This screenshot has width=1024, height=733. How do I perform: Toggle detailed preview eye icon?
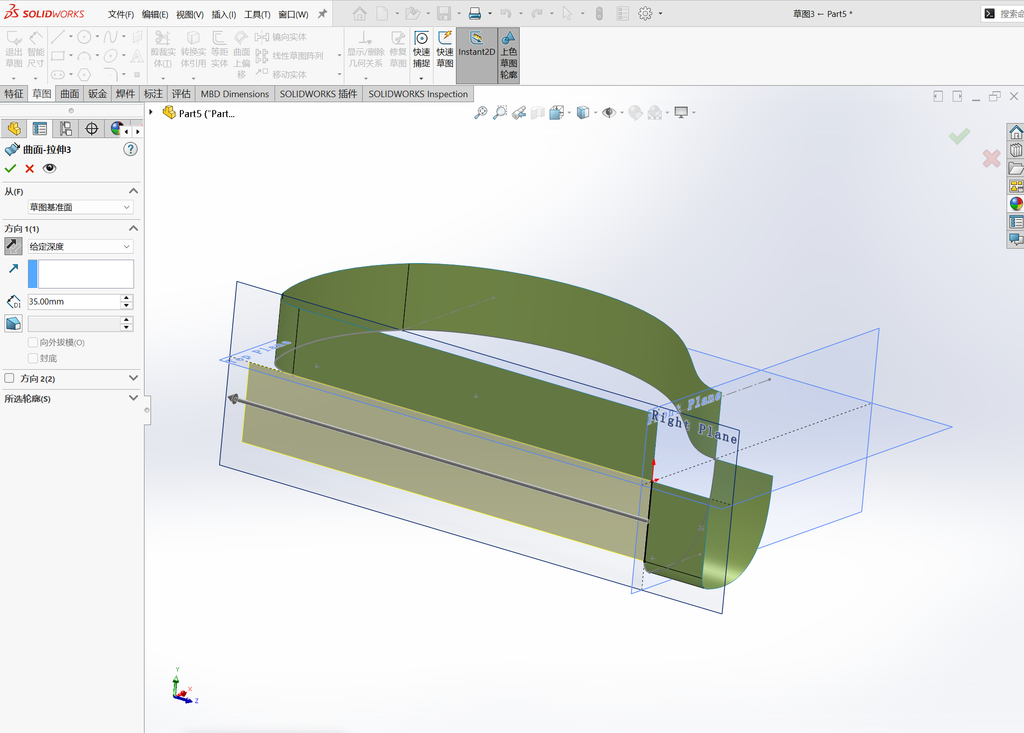point(50,169)
